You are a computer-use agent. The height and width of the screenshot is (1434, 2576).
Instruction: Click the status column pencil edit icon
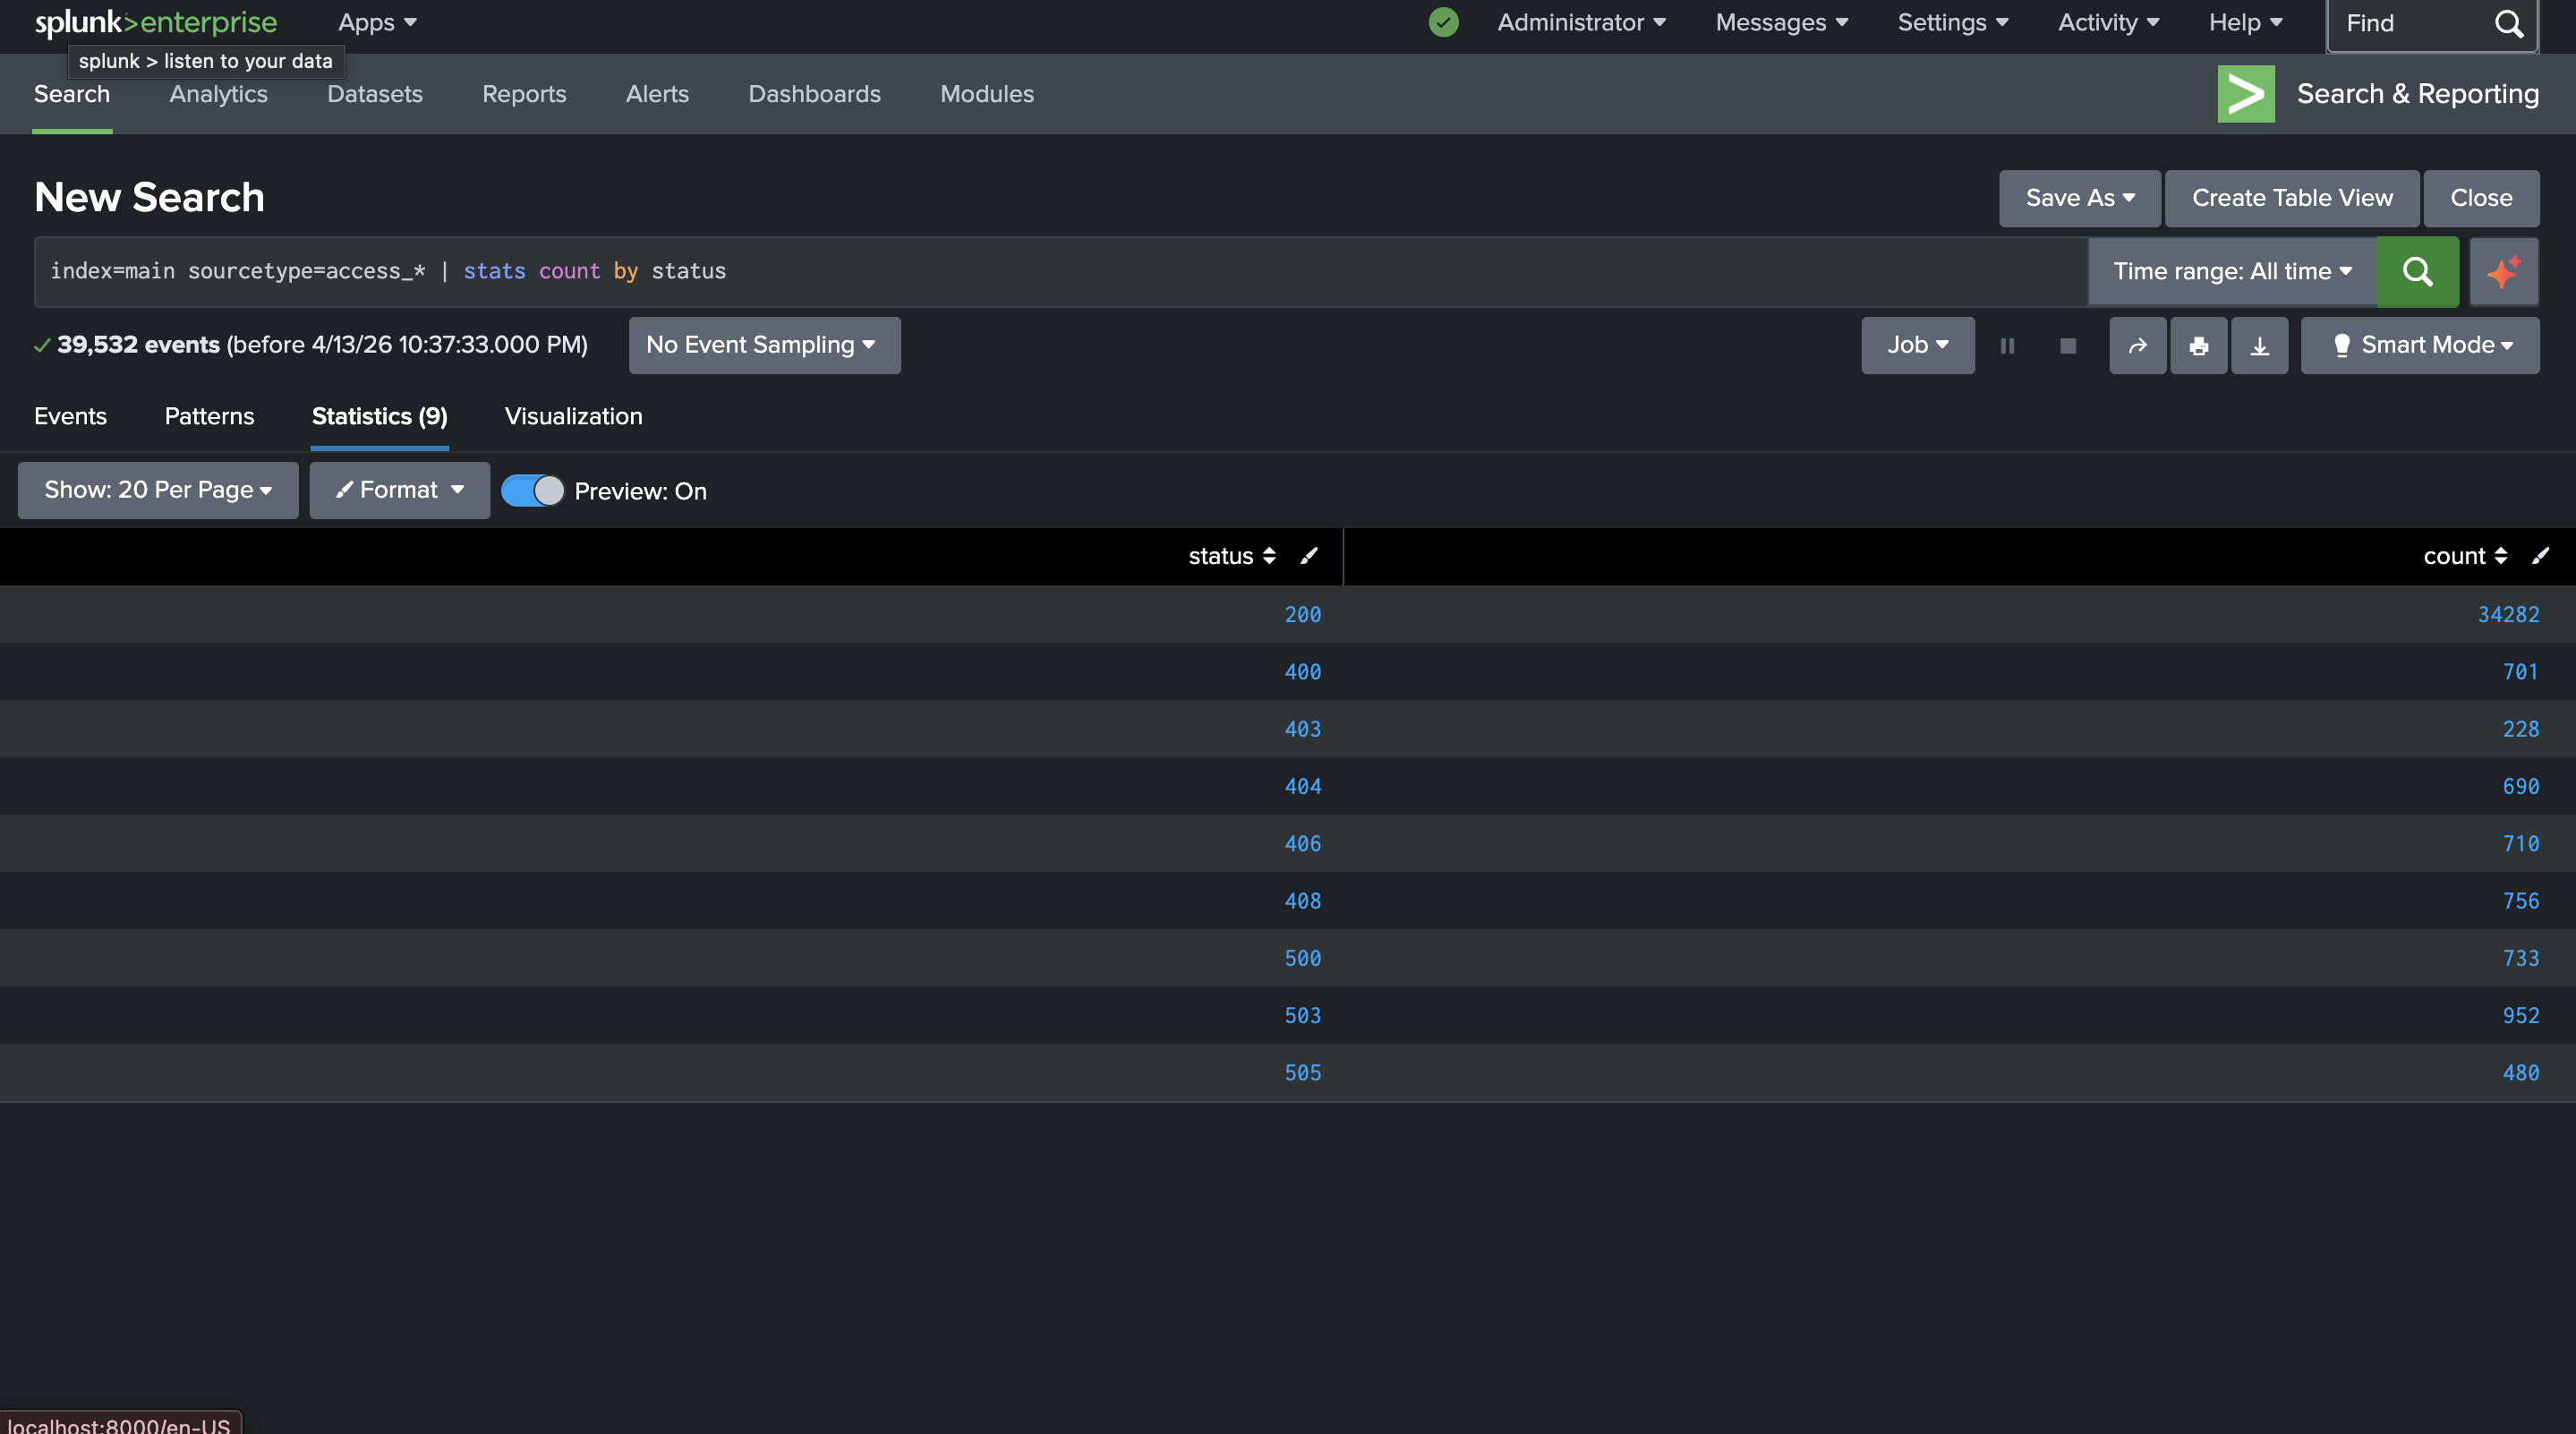1309,556
